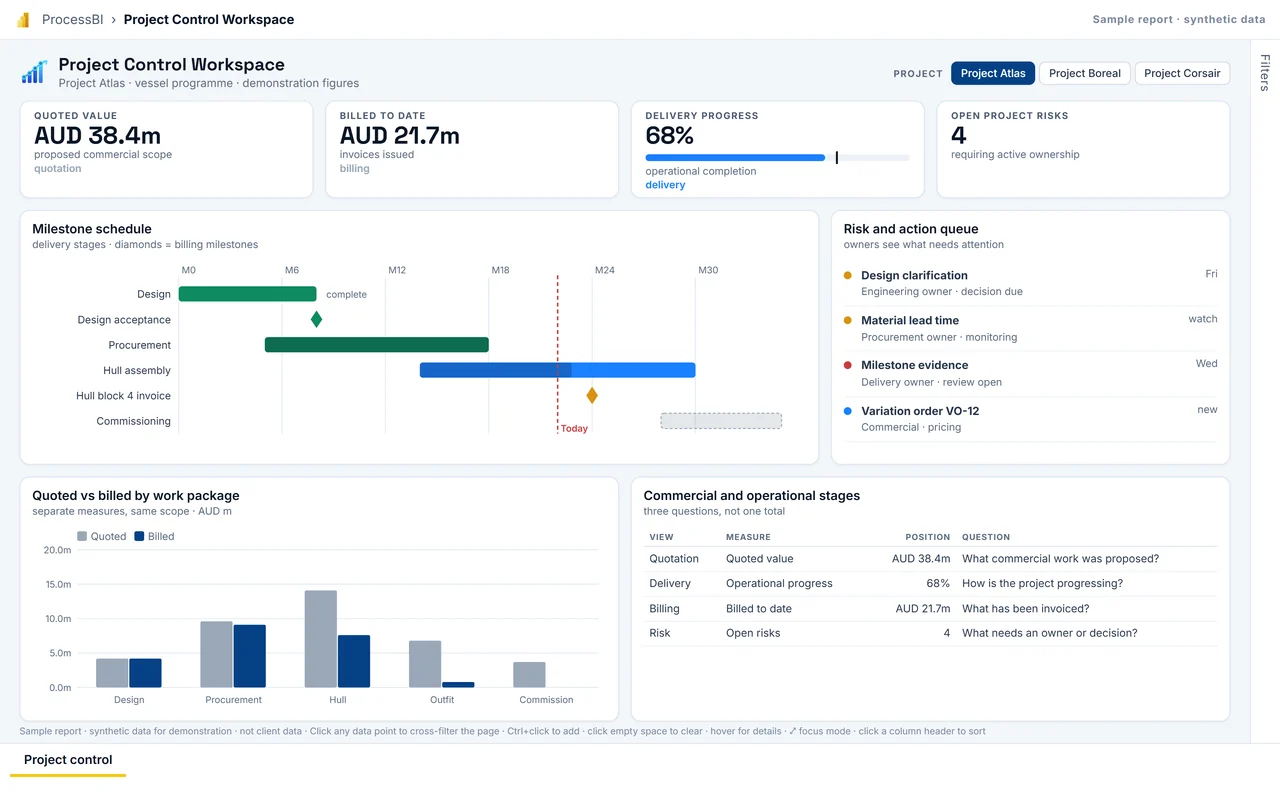The height and width of the screenshot is (800, 1280).
Task: Click the Delivery row in stages table
Action: coord(930,583)
